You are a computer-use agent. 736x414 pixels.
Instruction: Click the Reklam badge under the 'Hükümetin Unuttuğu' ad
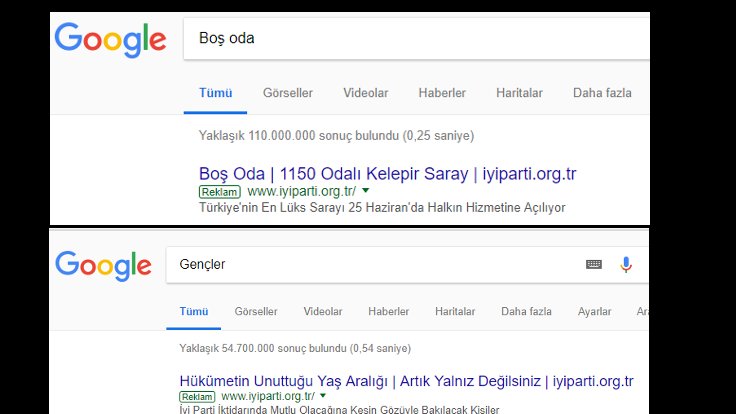(197, 397)
